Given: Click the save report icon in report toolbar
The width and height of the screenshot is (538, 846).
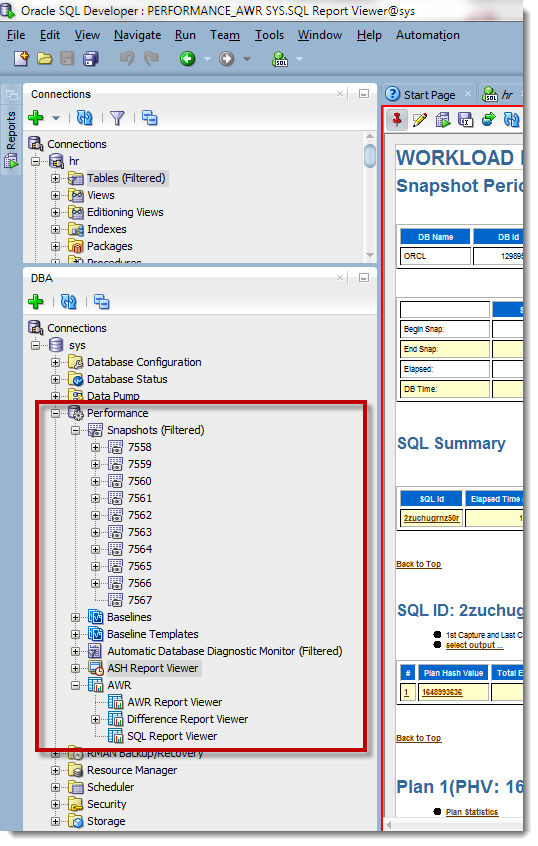Looking at the screenshot, I should tap(466, 119).
